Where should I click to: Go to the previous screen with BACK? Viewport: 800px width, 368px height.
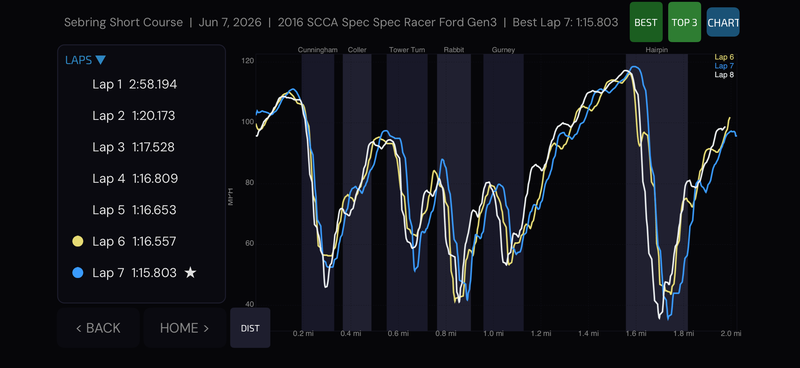point(98,328)
